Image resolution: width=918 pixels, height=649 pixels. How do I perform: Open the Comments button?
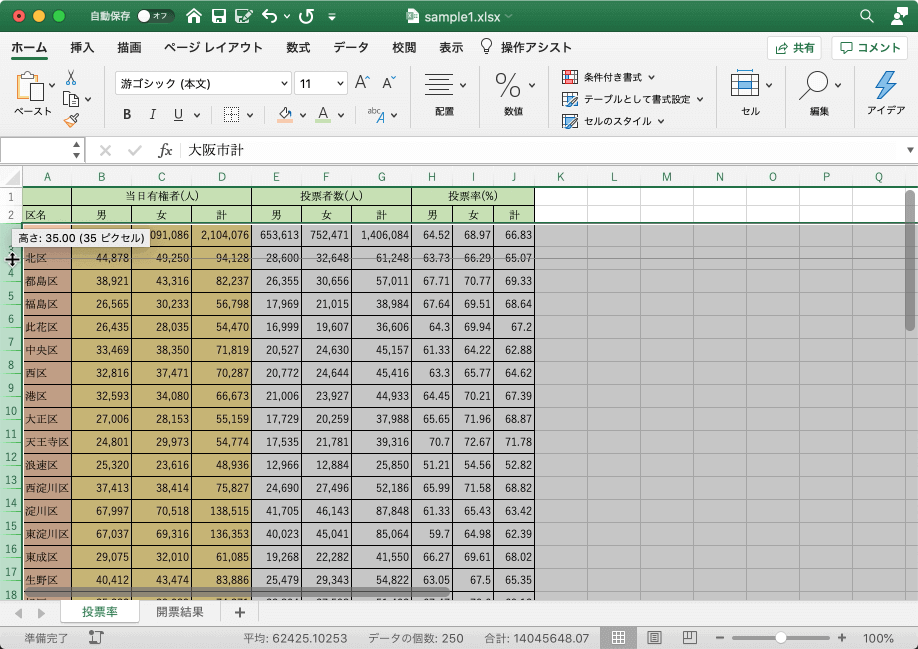click(870, 47)
